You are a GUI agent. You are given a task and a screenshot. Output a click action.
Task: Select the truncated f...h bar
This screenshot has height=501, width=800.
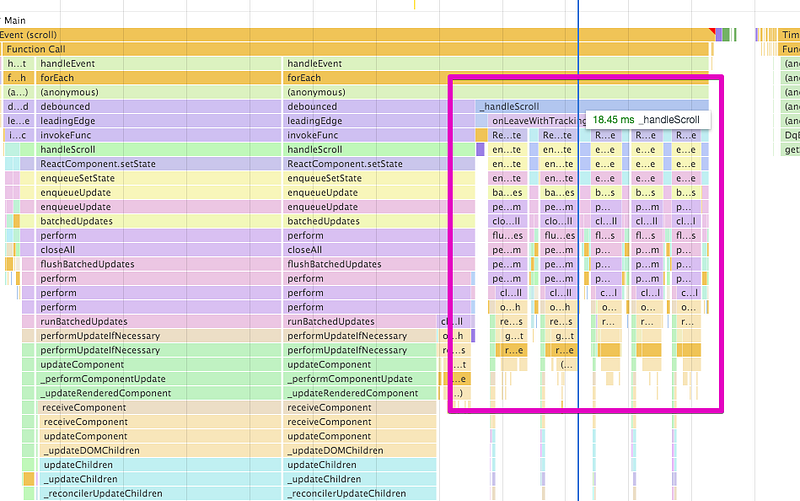(18, 78)
